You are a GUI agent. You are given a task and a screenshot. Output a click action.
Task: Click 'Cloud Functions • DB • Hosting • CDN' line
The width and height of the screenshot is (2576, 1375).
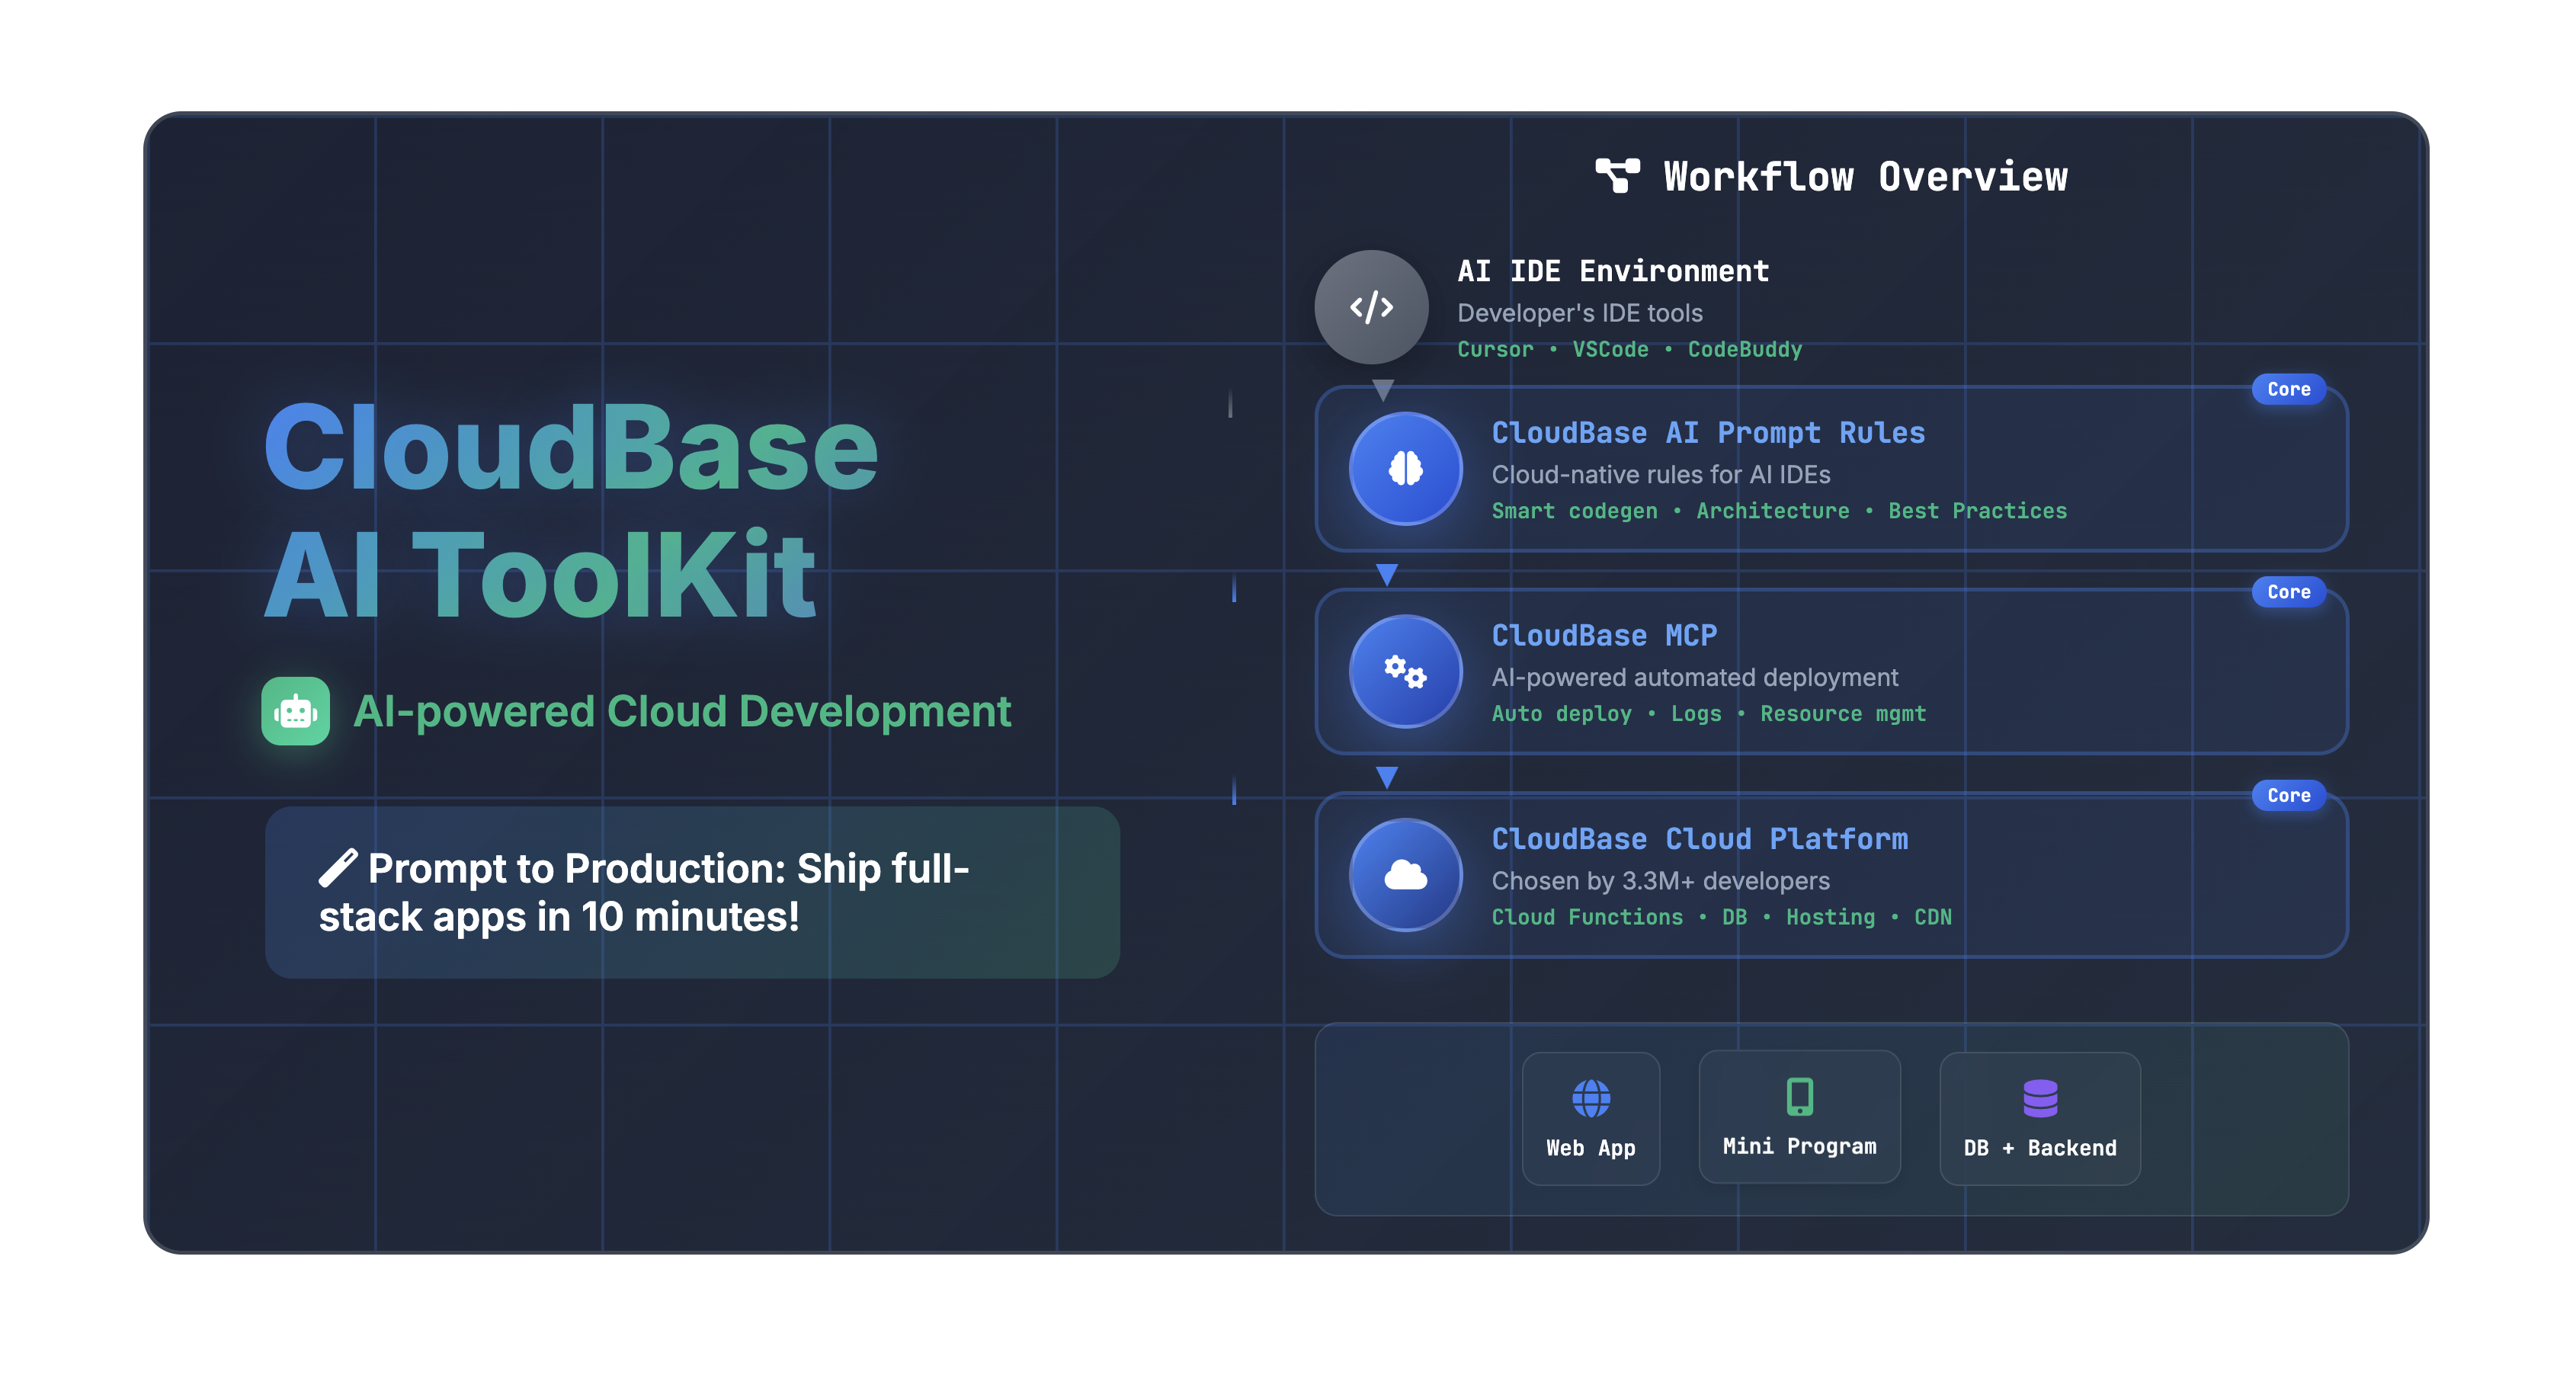pos(1721,917)
